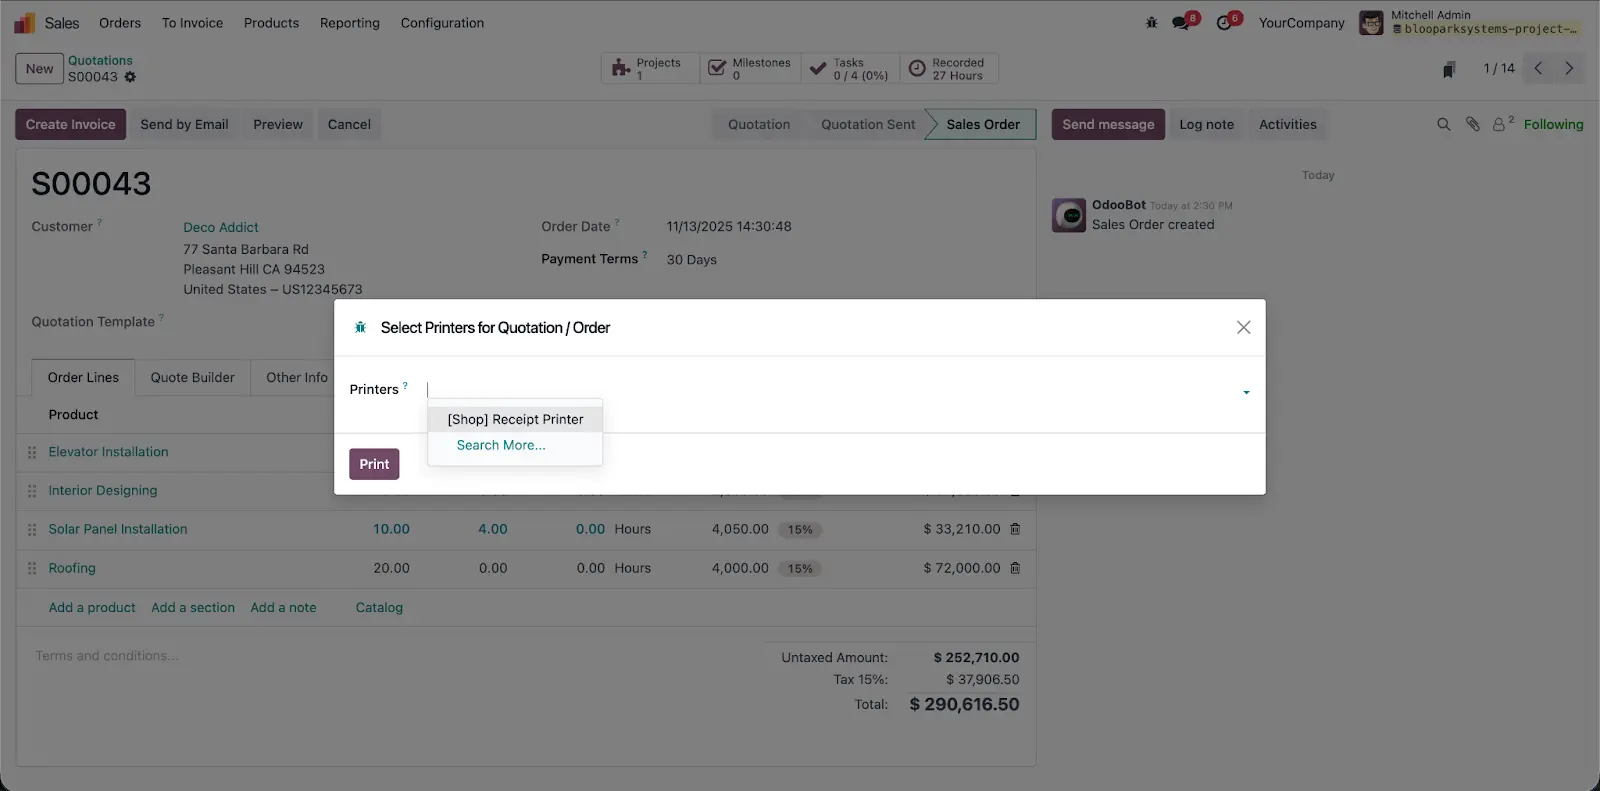Open the Activities chatter button
The width and height of the screenshot is (1600, 791).
click(x=1288, y=124)
